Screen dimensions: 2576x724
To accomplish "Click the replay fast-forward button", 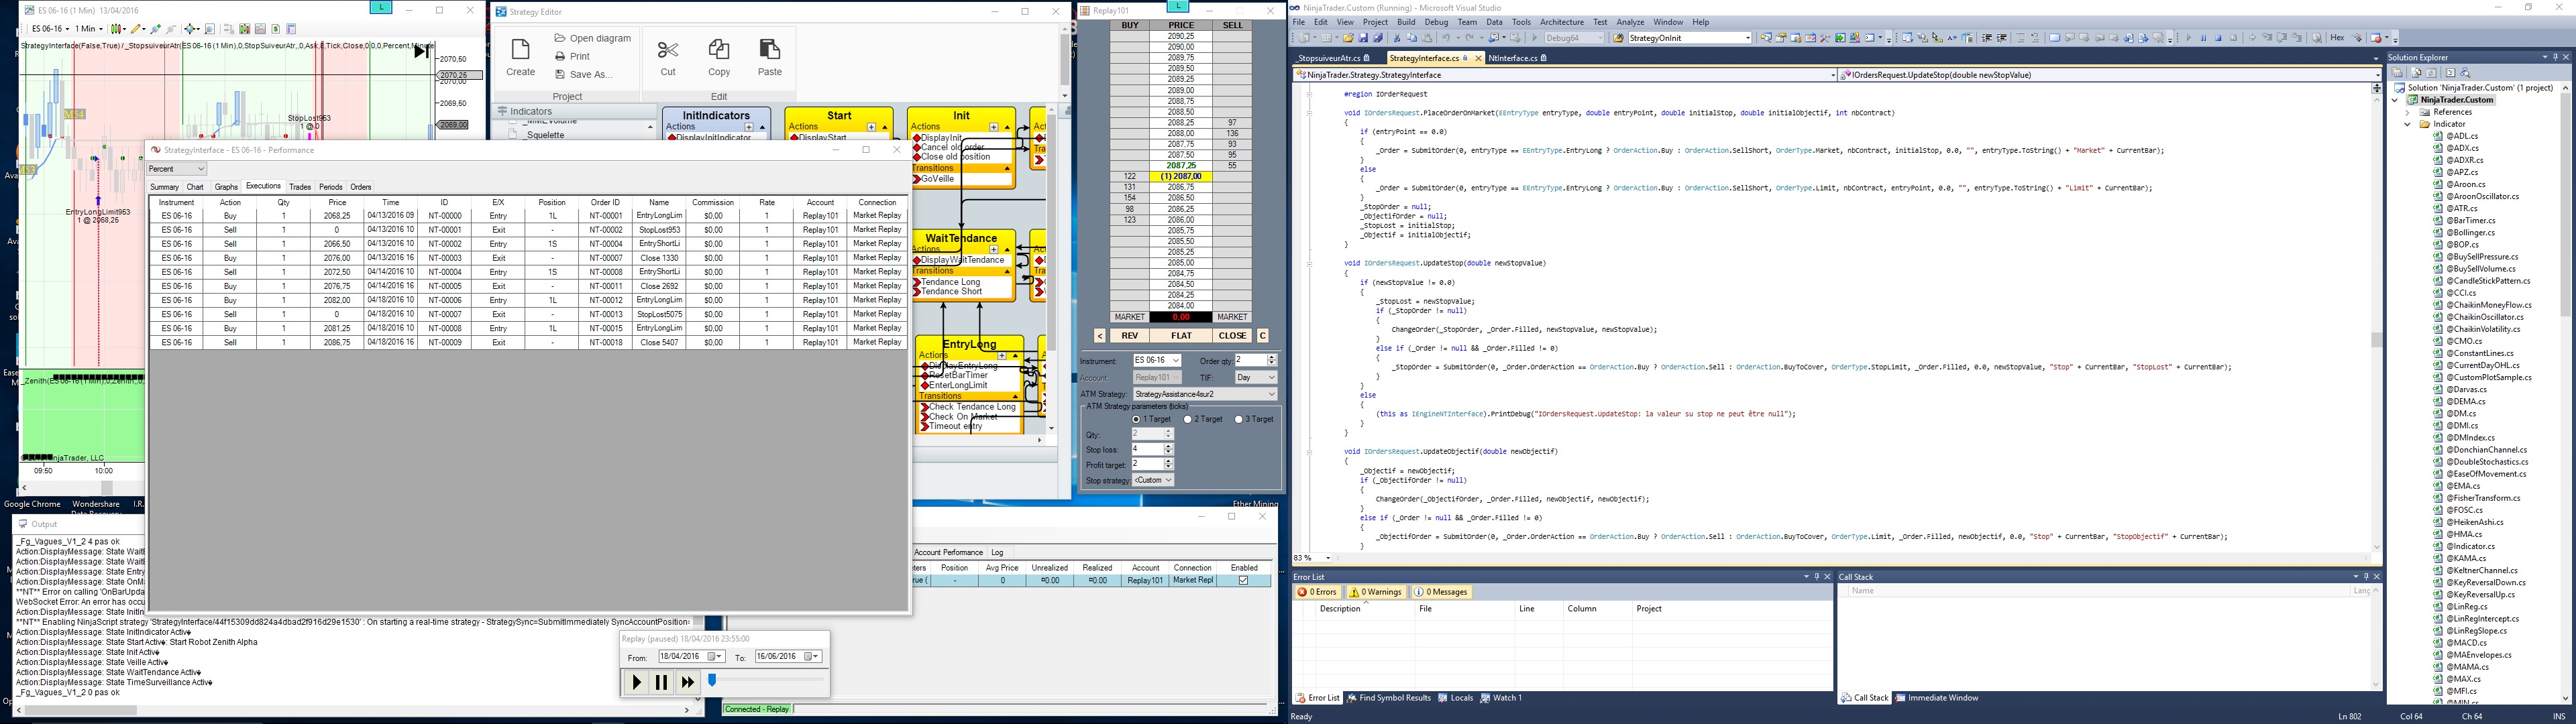I will pyautogui.click(x=687, y=682).
